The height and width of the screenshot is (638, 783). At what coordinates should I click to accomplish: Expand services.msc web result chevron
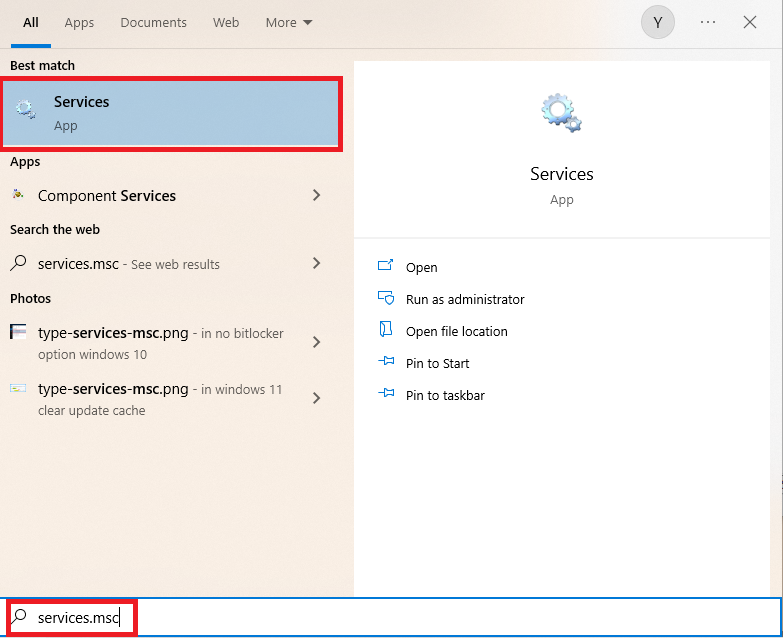[316, 263]
